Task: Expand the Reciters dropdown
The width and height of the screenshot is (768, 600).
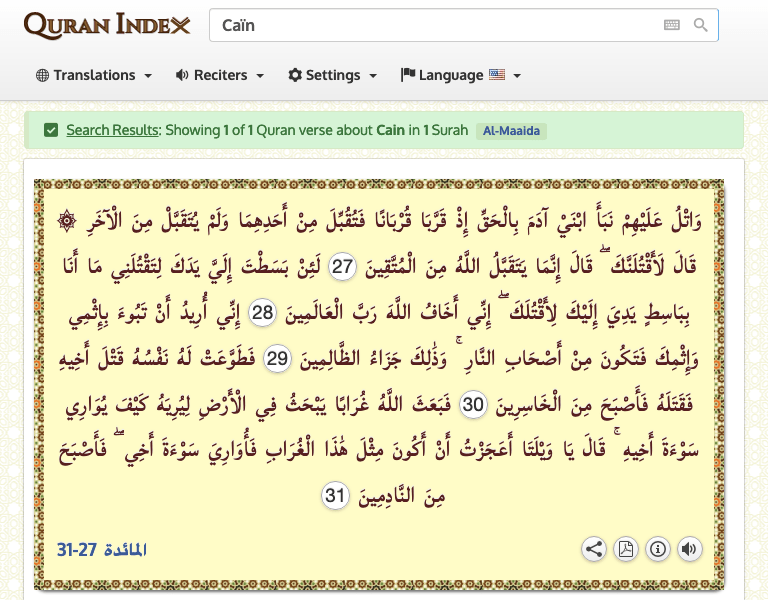Action: click(x=260, y=76)
